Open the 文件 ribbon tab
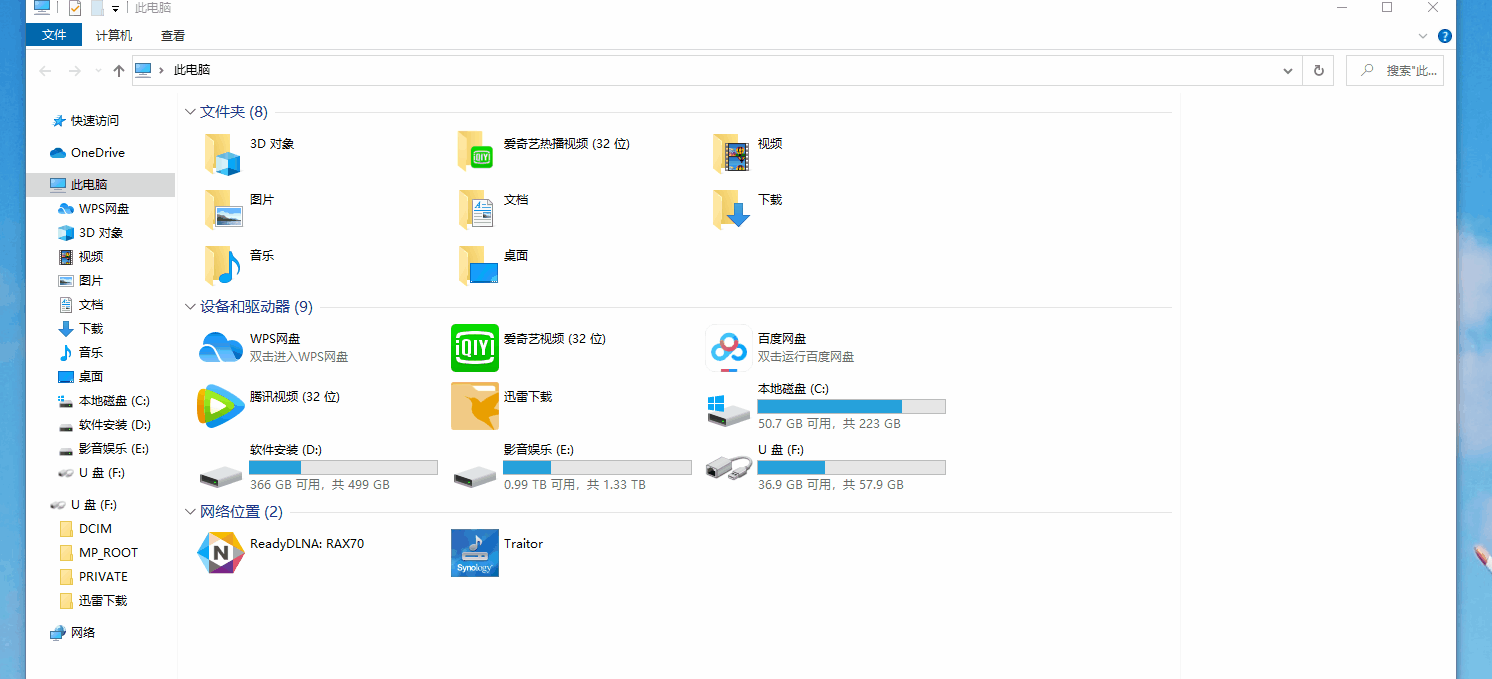 54,35
